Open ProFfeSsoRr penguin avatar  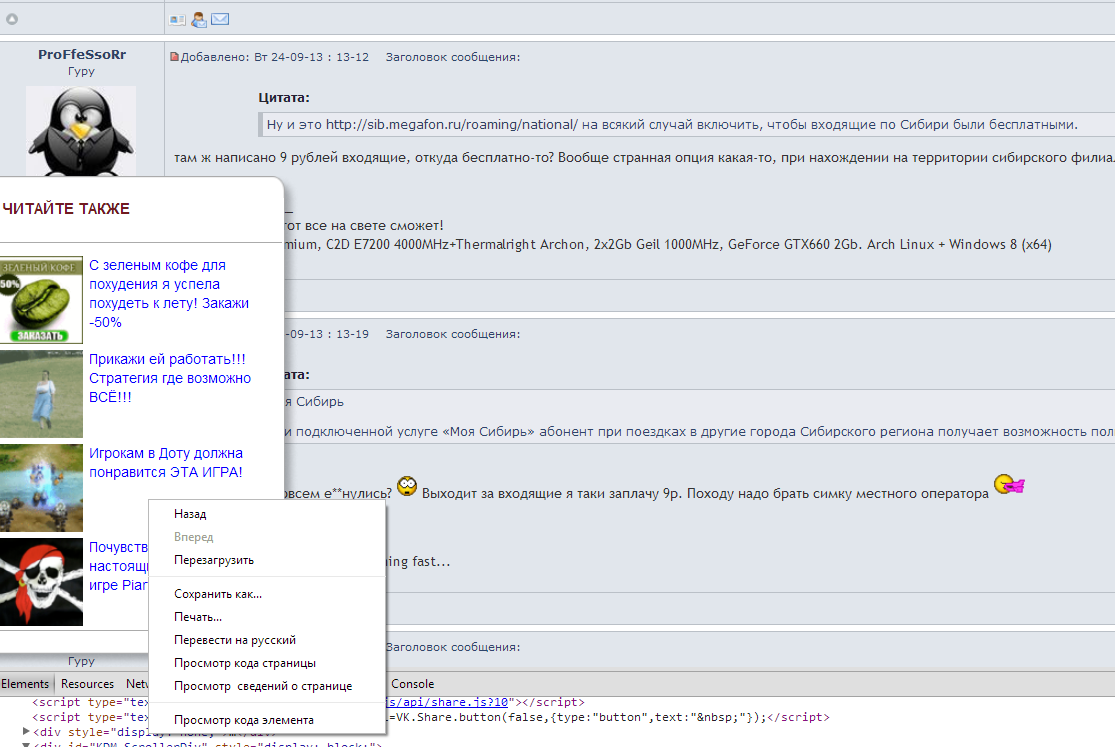tap(81, 131)
